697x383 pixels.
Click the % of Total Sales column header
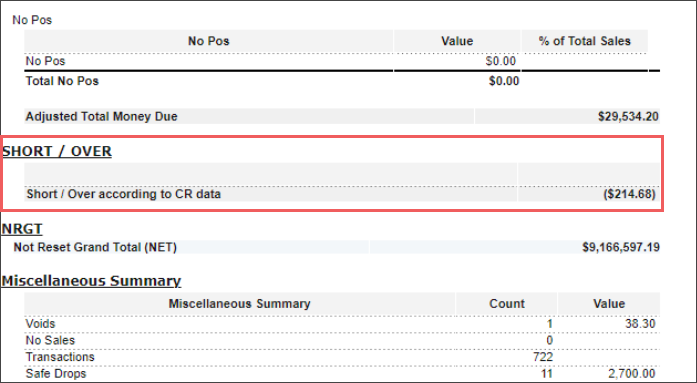[x=585, y=41]
